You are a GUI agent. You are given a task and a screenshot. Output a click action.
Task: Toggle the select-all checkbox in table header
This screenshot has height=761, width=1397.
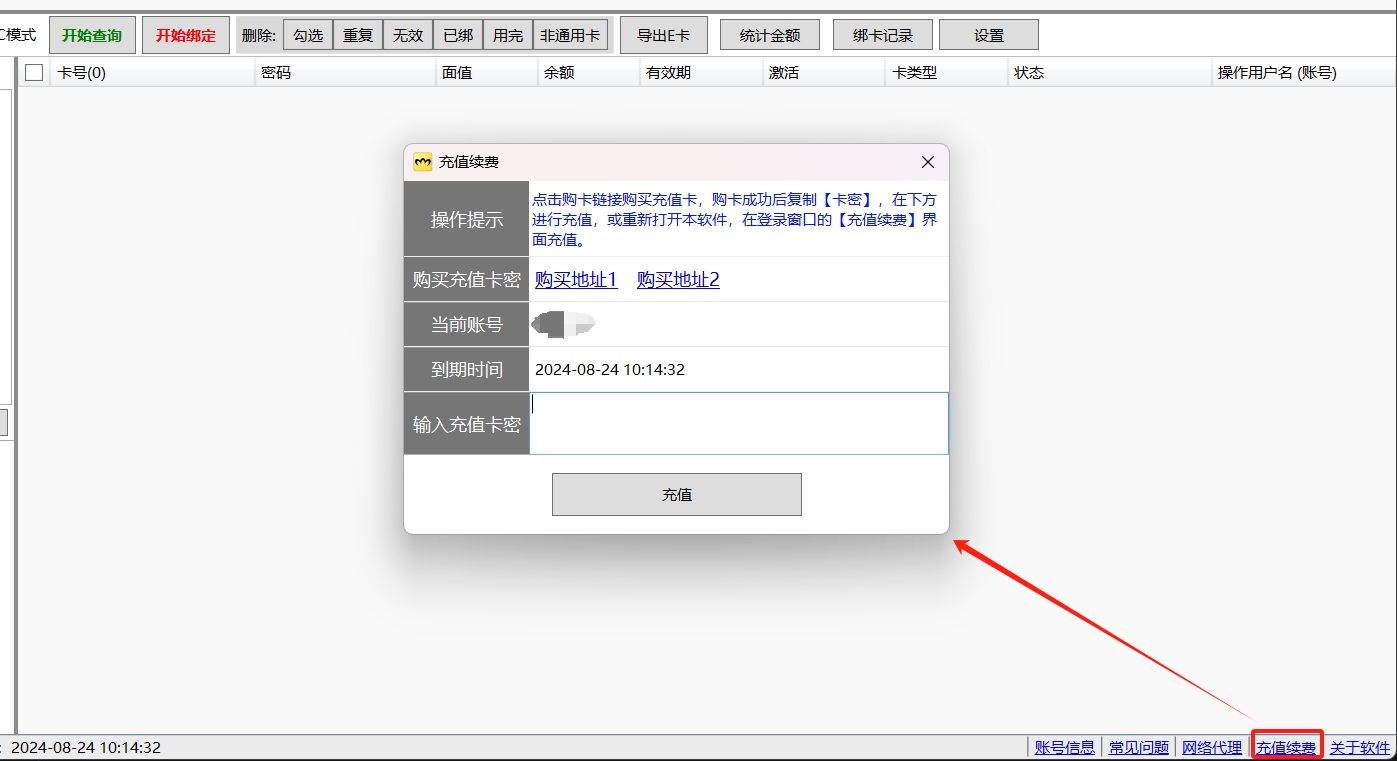[33, 72]
